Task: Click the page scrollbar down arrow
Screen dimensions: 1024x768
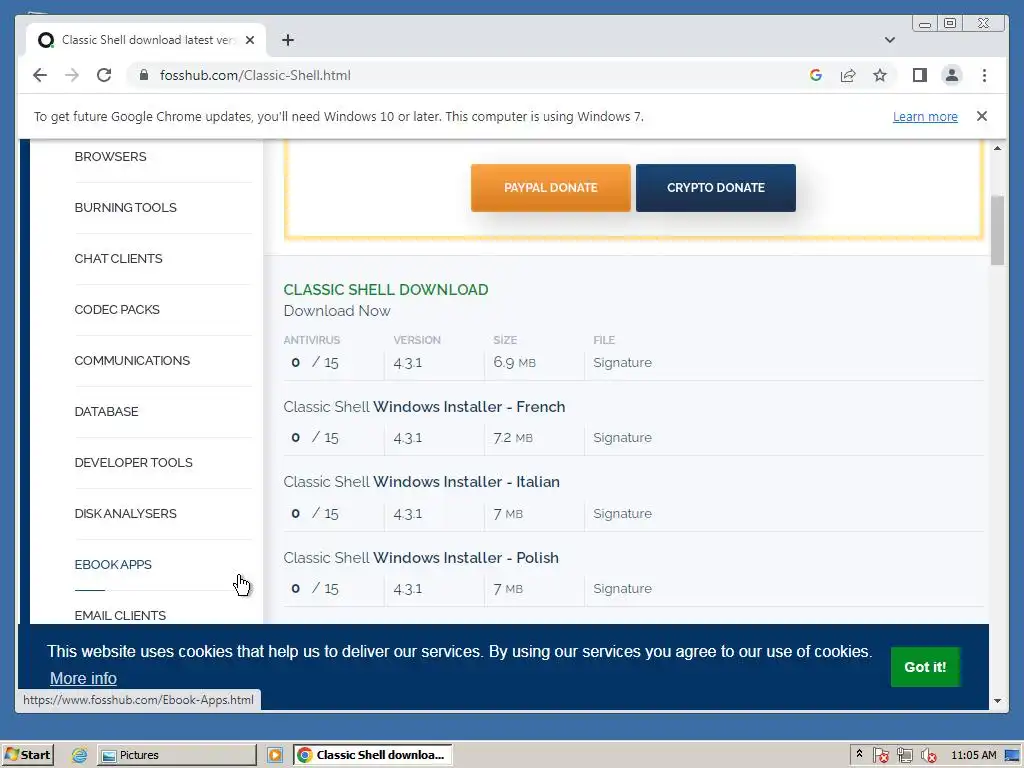Action: coord(997,701)
